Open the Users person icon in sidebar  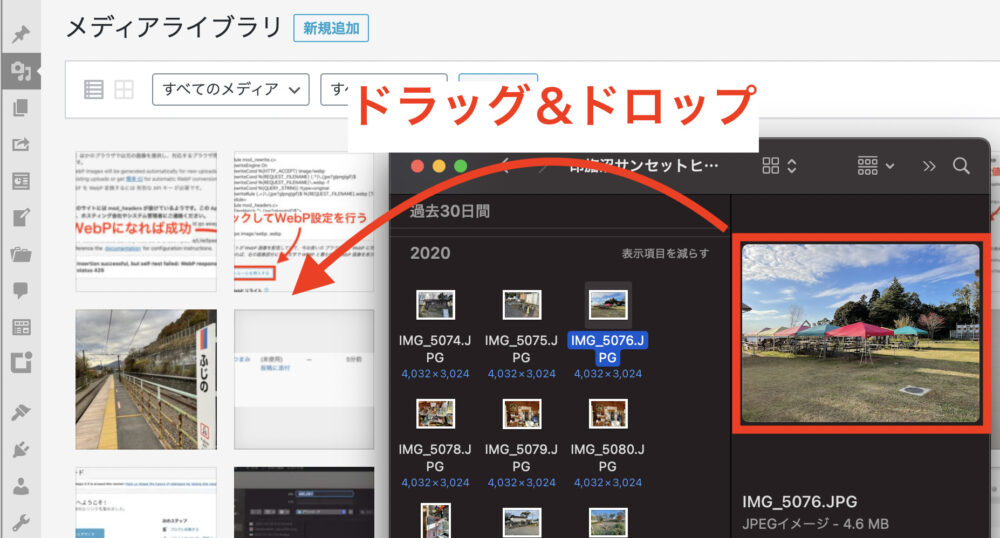(20, 486)
